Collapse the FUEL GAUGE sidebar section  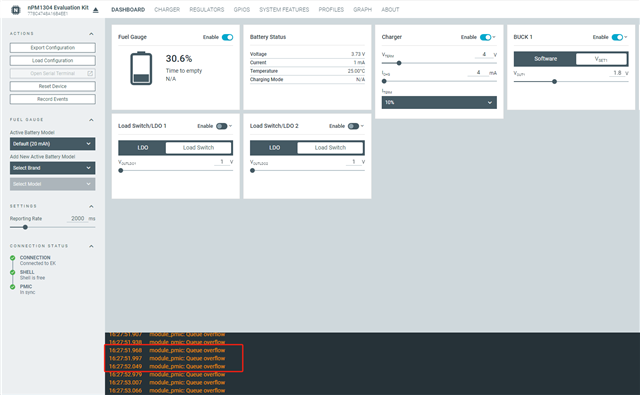(x=91, y=120)
